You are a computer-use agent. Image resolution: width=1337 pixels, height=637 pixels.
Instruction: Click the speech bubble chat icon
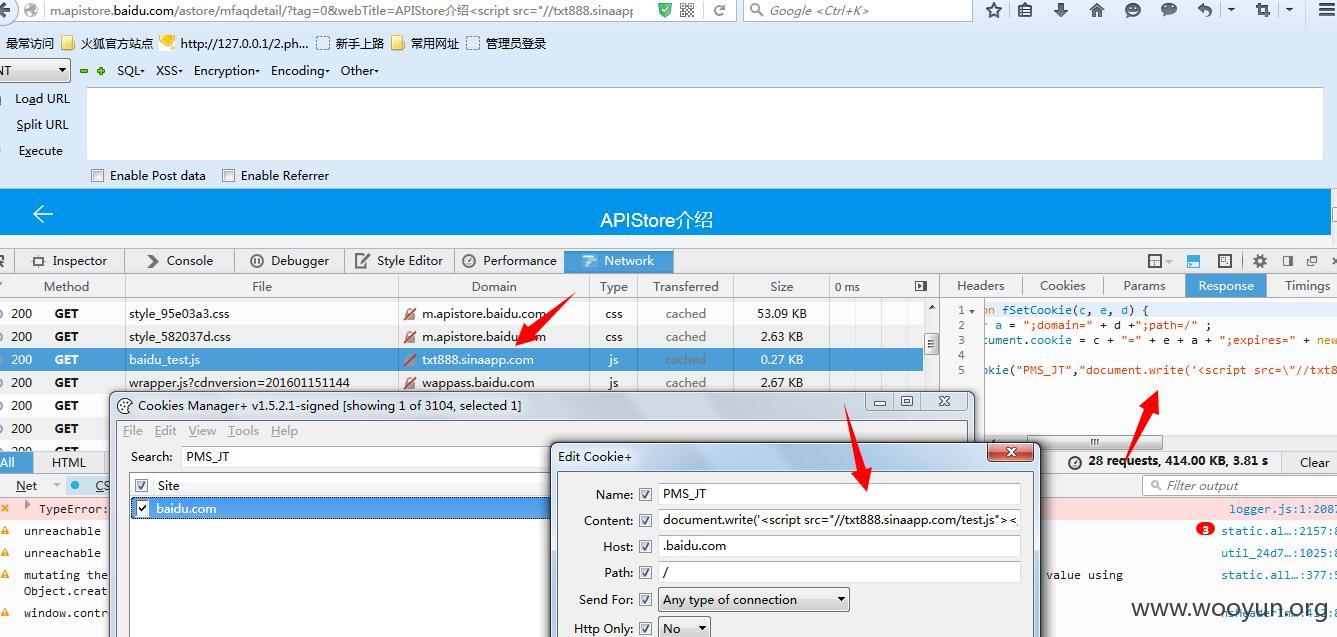coord(1168,10)
